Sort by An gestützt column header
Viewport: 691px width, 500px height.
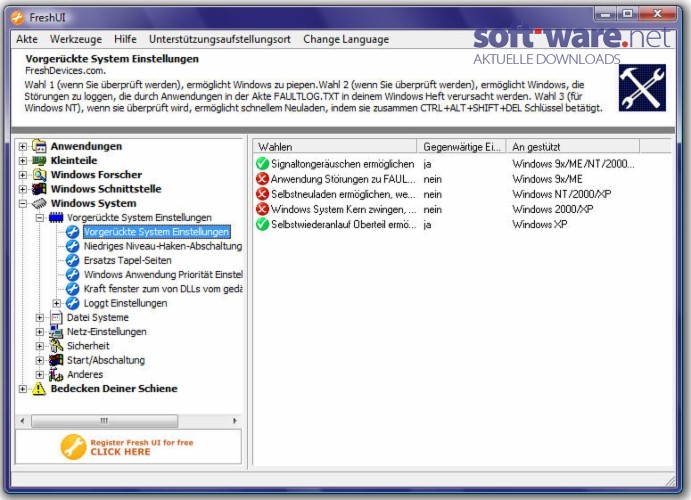point(573,146)
